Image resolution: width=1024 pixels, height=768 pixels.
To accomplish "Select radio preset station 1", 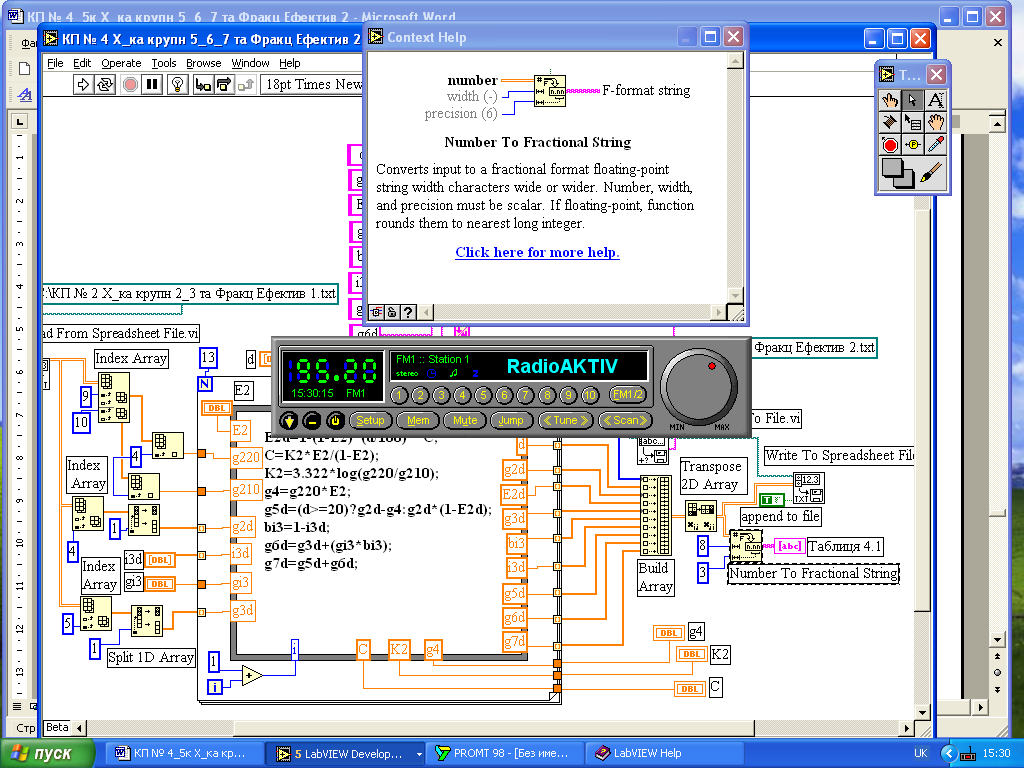I will coord(399,395).
